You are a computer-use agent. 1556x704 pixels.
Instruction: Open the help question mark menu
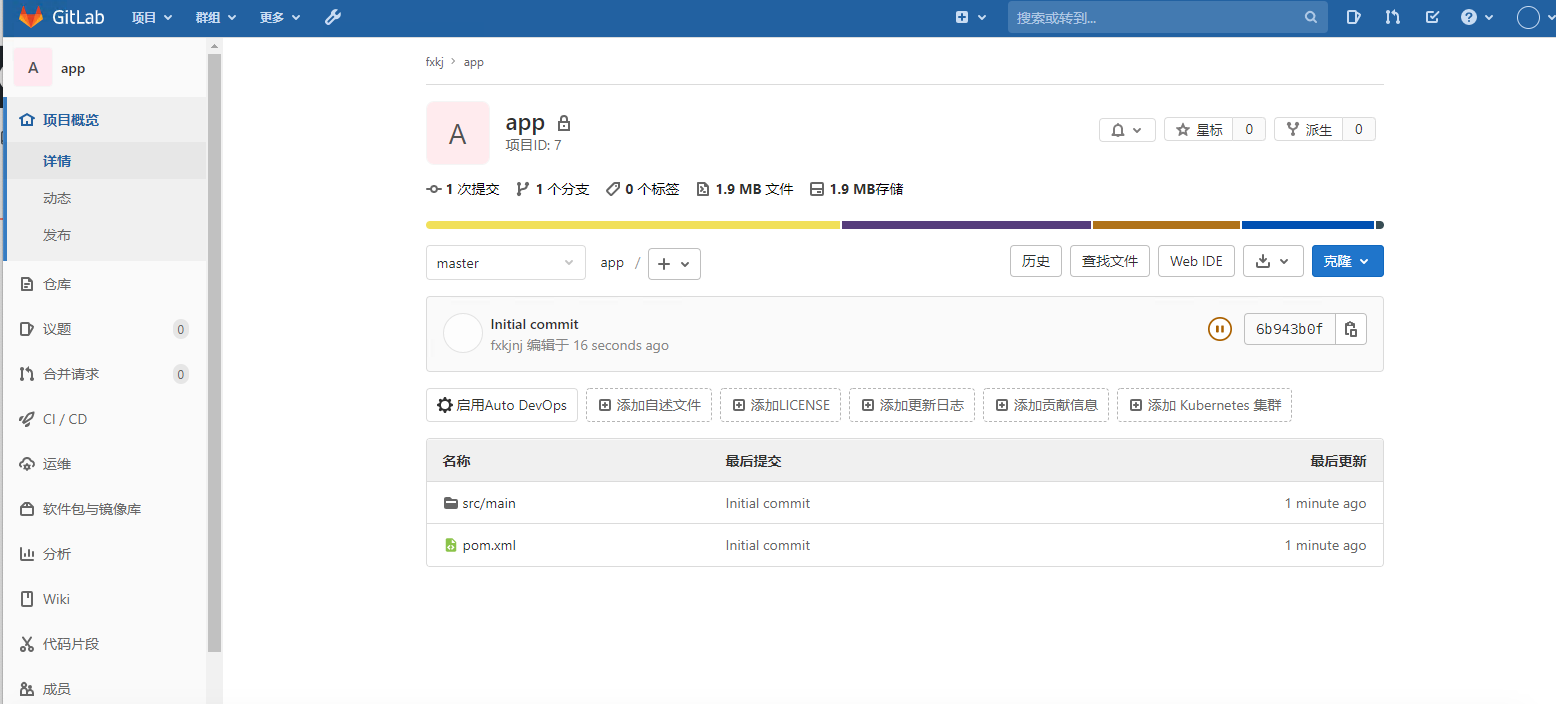click(x=1477, y=17)
